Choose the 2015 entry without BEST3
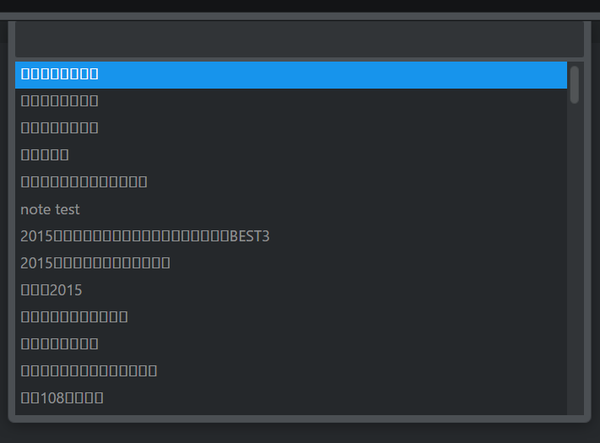The image size is (600, 443). [x=291, y=263]
